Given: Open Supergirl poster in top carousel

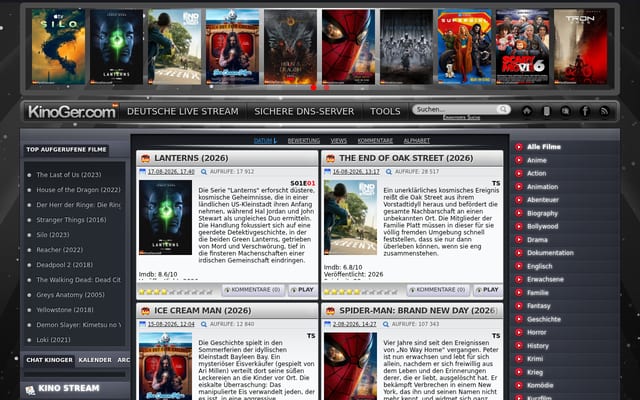Looking at the screenshot, I should [464, 47].
